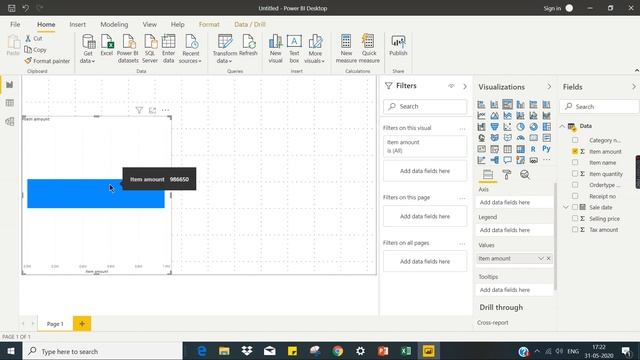Create a New measure
640x360 pixels.
click(x=346, y=49)
